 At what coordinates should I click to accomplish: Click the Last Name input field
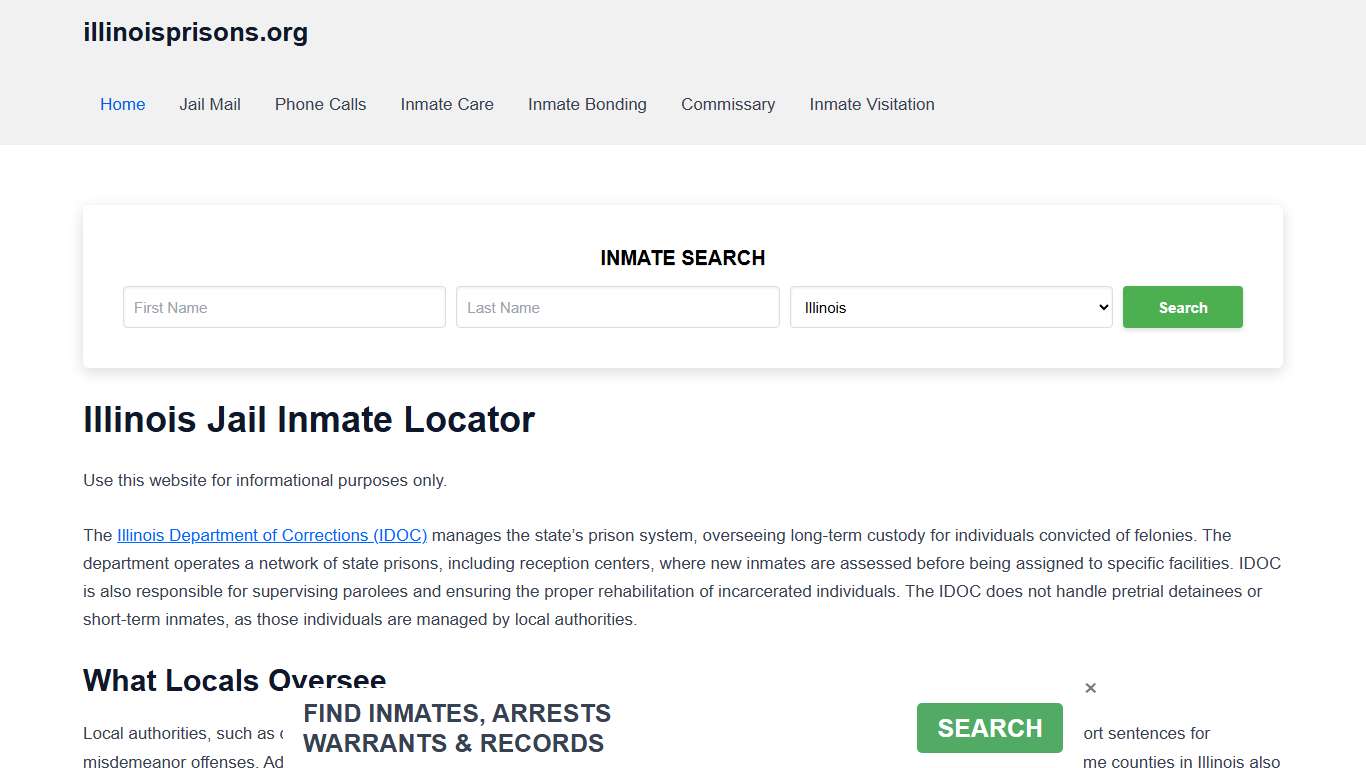[x=617, y=307]
